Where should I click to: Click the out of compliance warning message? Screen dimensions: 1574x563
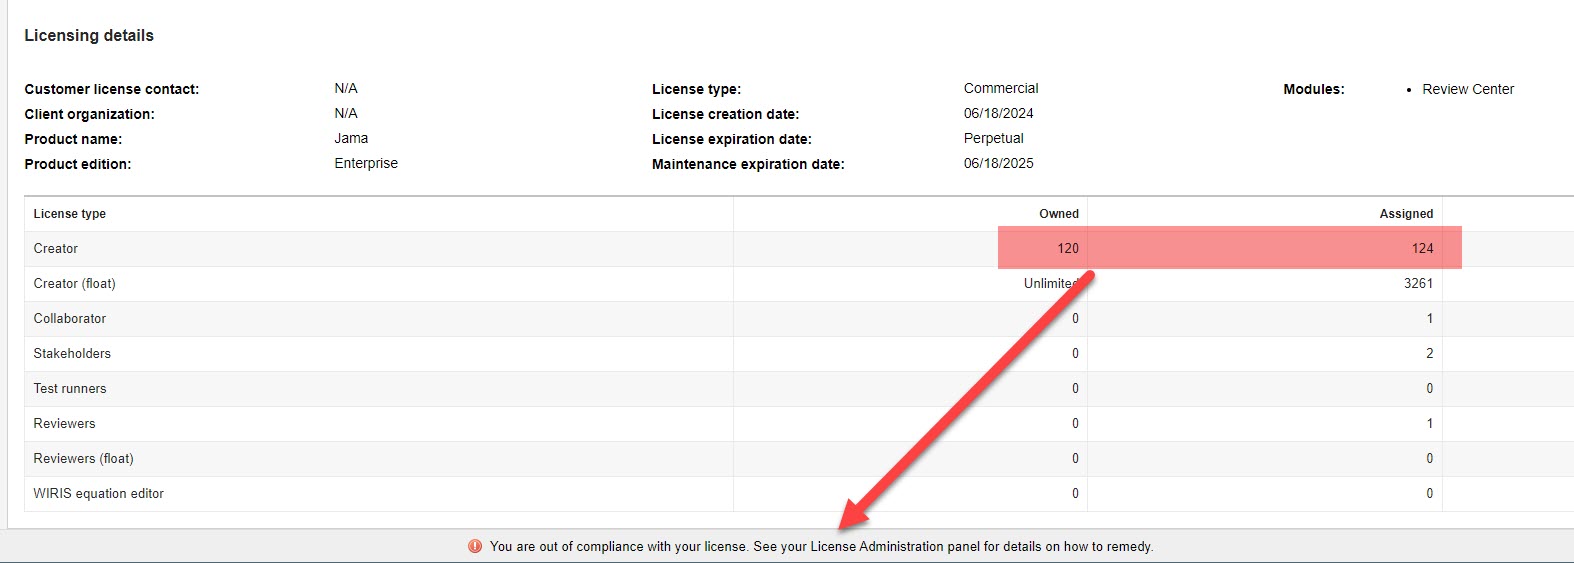point(820,546)
